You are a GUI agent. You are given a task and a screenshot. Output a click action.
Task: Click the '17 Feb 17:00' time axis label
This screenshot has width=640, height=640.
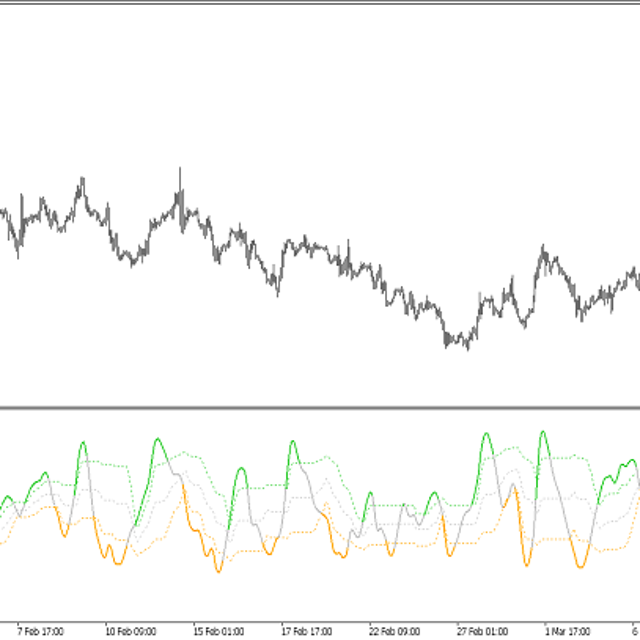pyautogui.click(x=309, y=631)
